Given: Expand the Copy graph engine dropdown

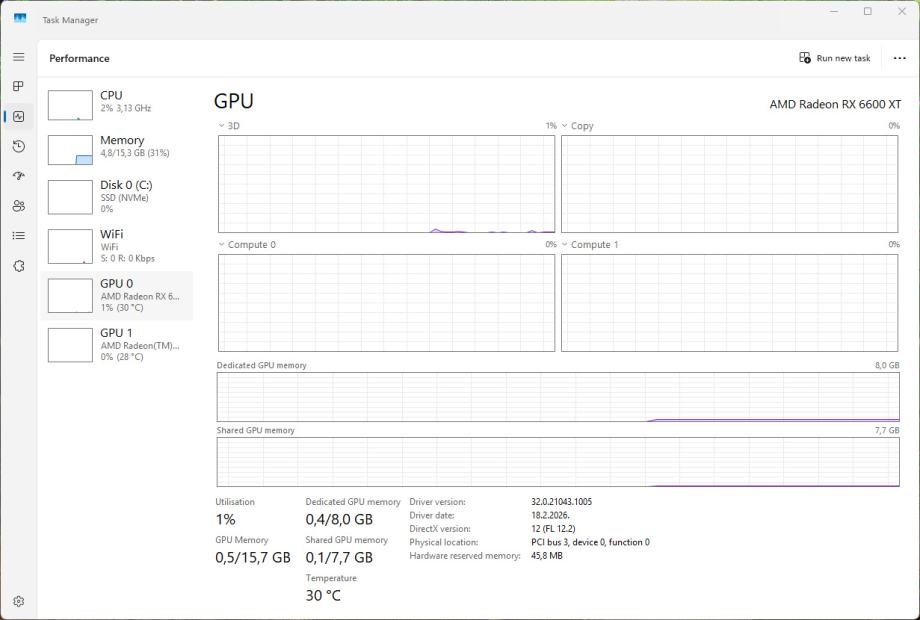Looking at the screenshot, I should coord(565,126).
